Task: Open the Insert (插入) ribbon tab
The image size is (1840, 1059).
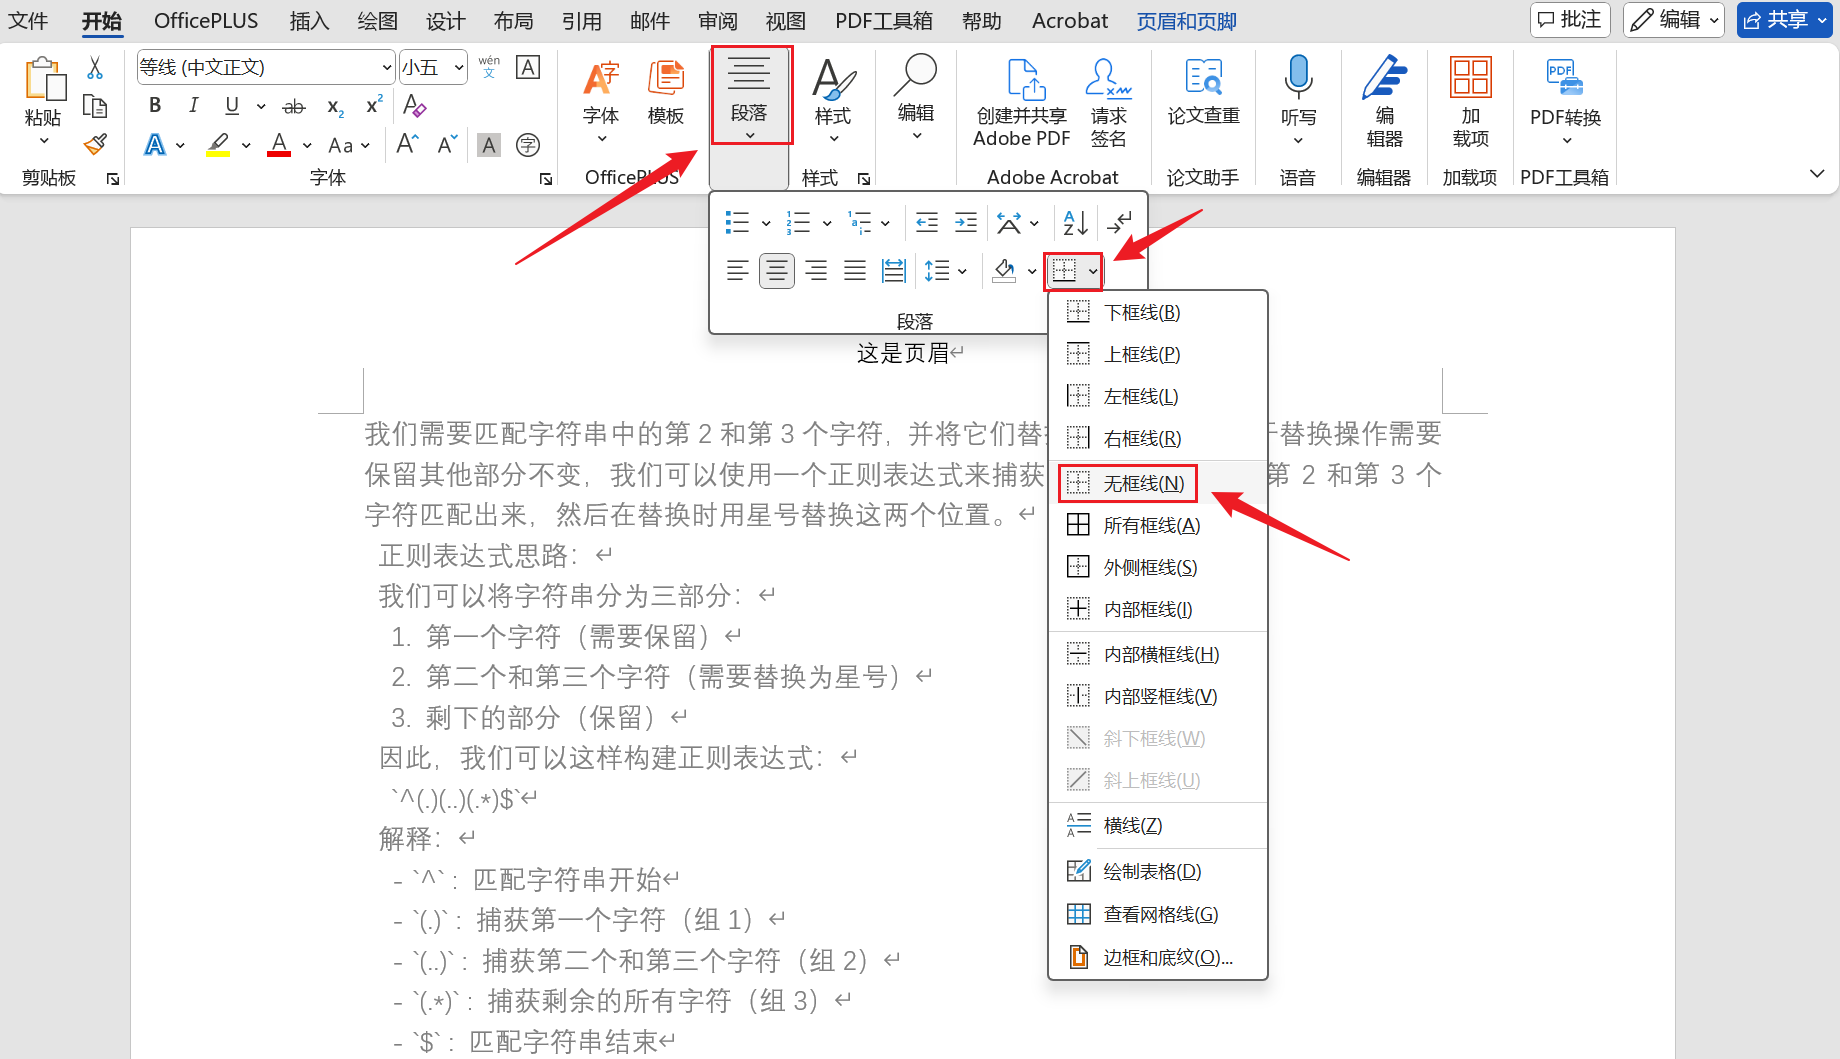Action: pos(308,21)
